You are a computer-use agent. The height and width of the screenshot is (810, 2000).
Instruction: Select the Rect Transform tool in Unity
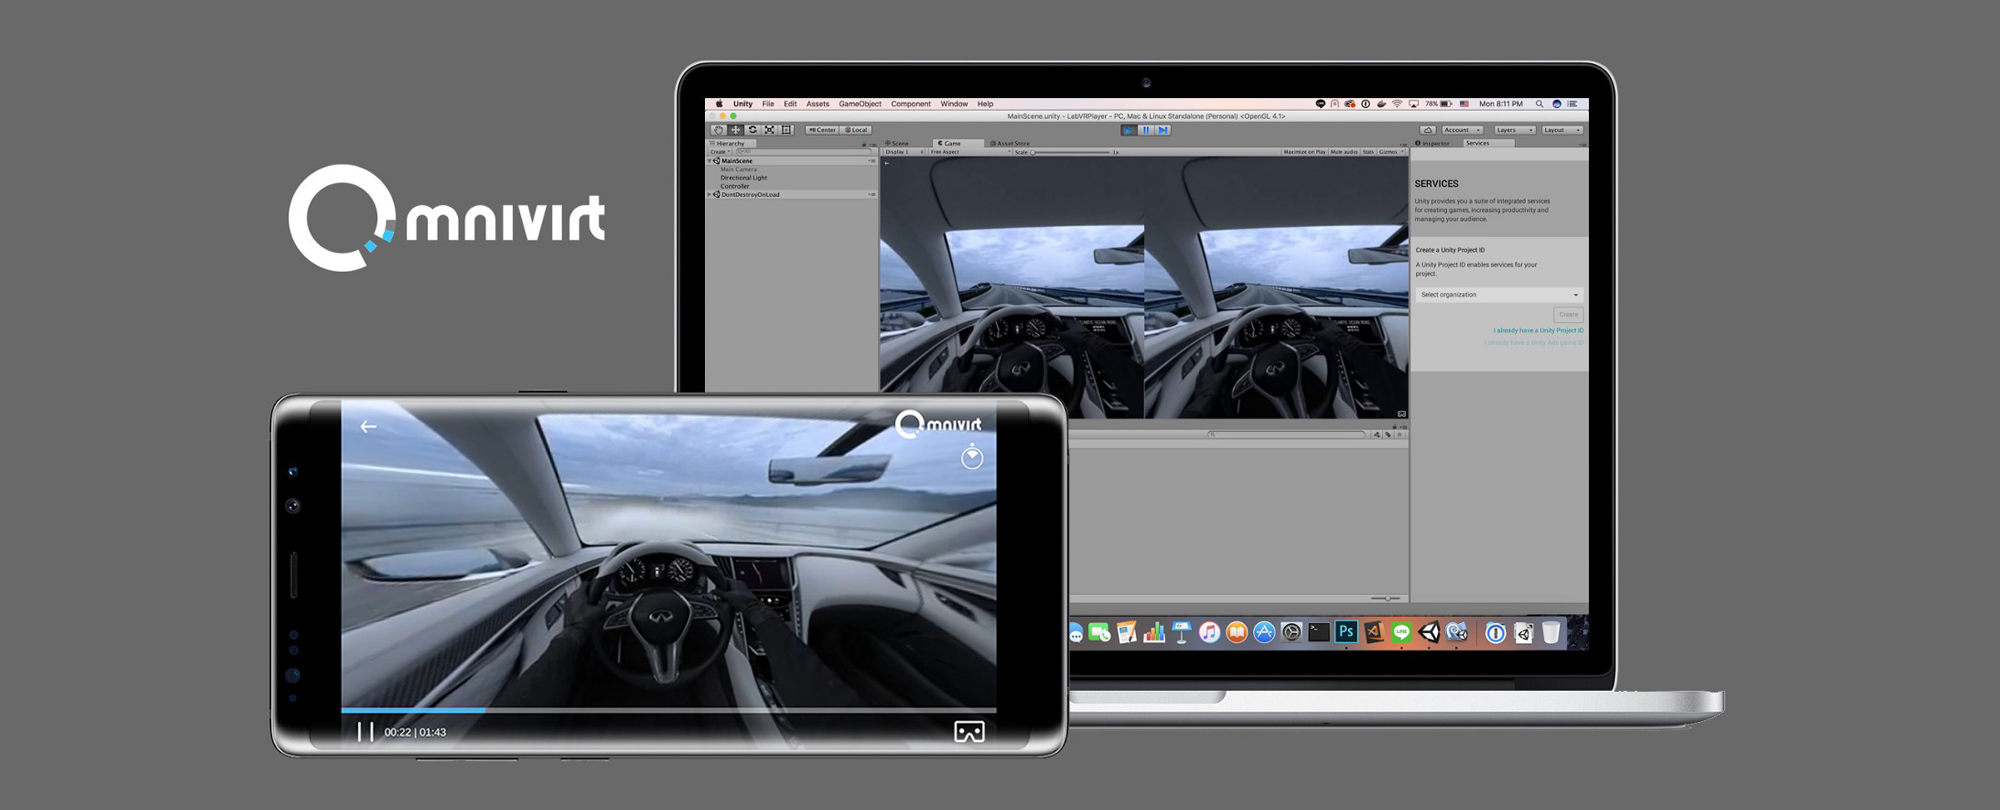pyautogui.click(x=786, y=130)
